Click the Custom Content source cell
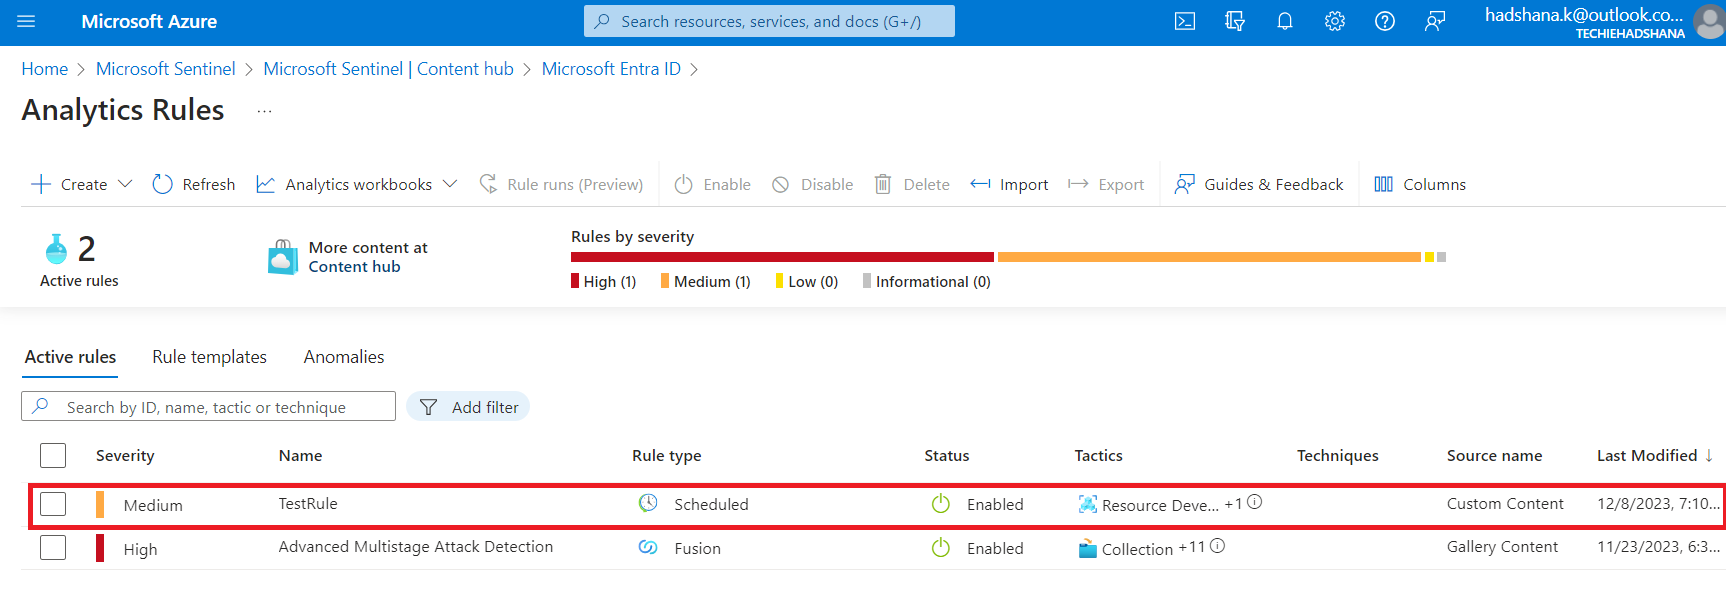The width and height of the screenshot is (1726, 591). pyautogui.click(x=1505, y=504)
